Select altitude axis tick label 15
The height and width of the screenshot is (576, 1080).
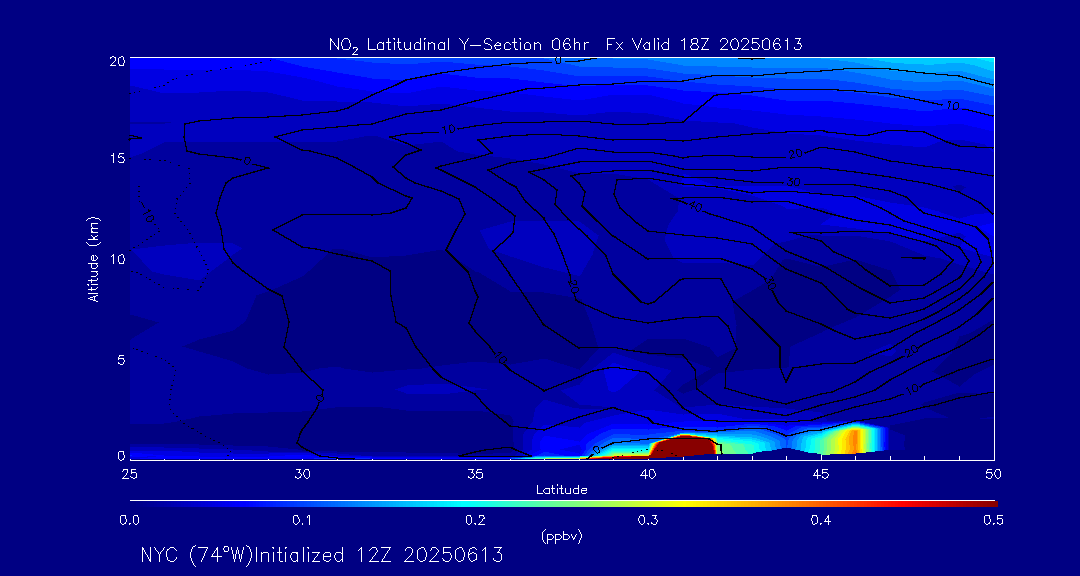coord(116,158)
